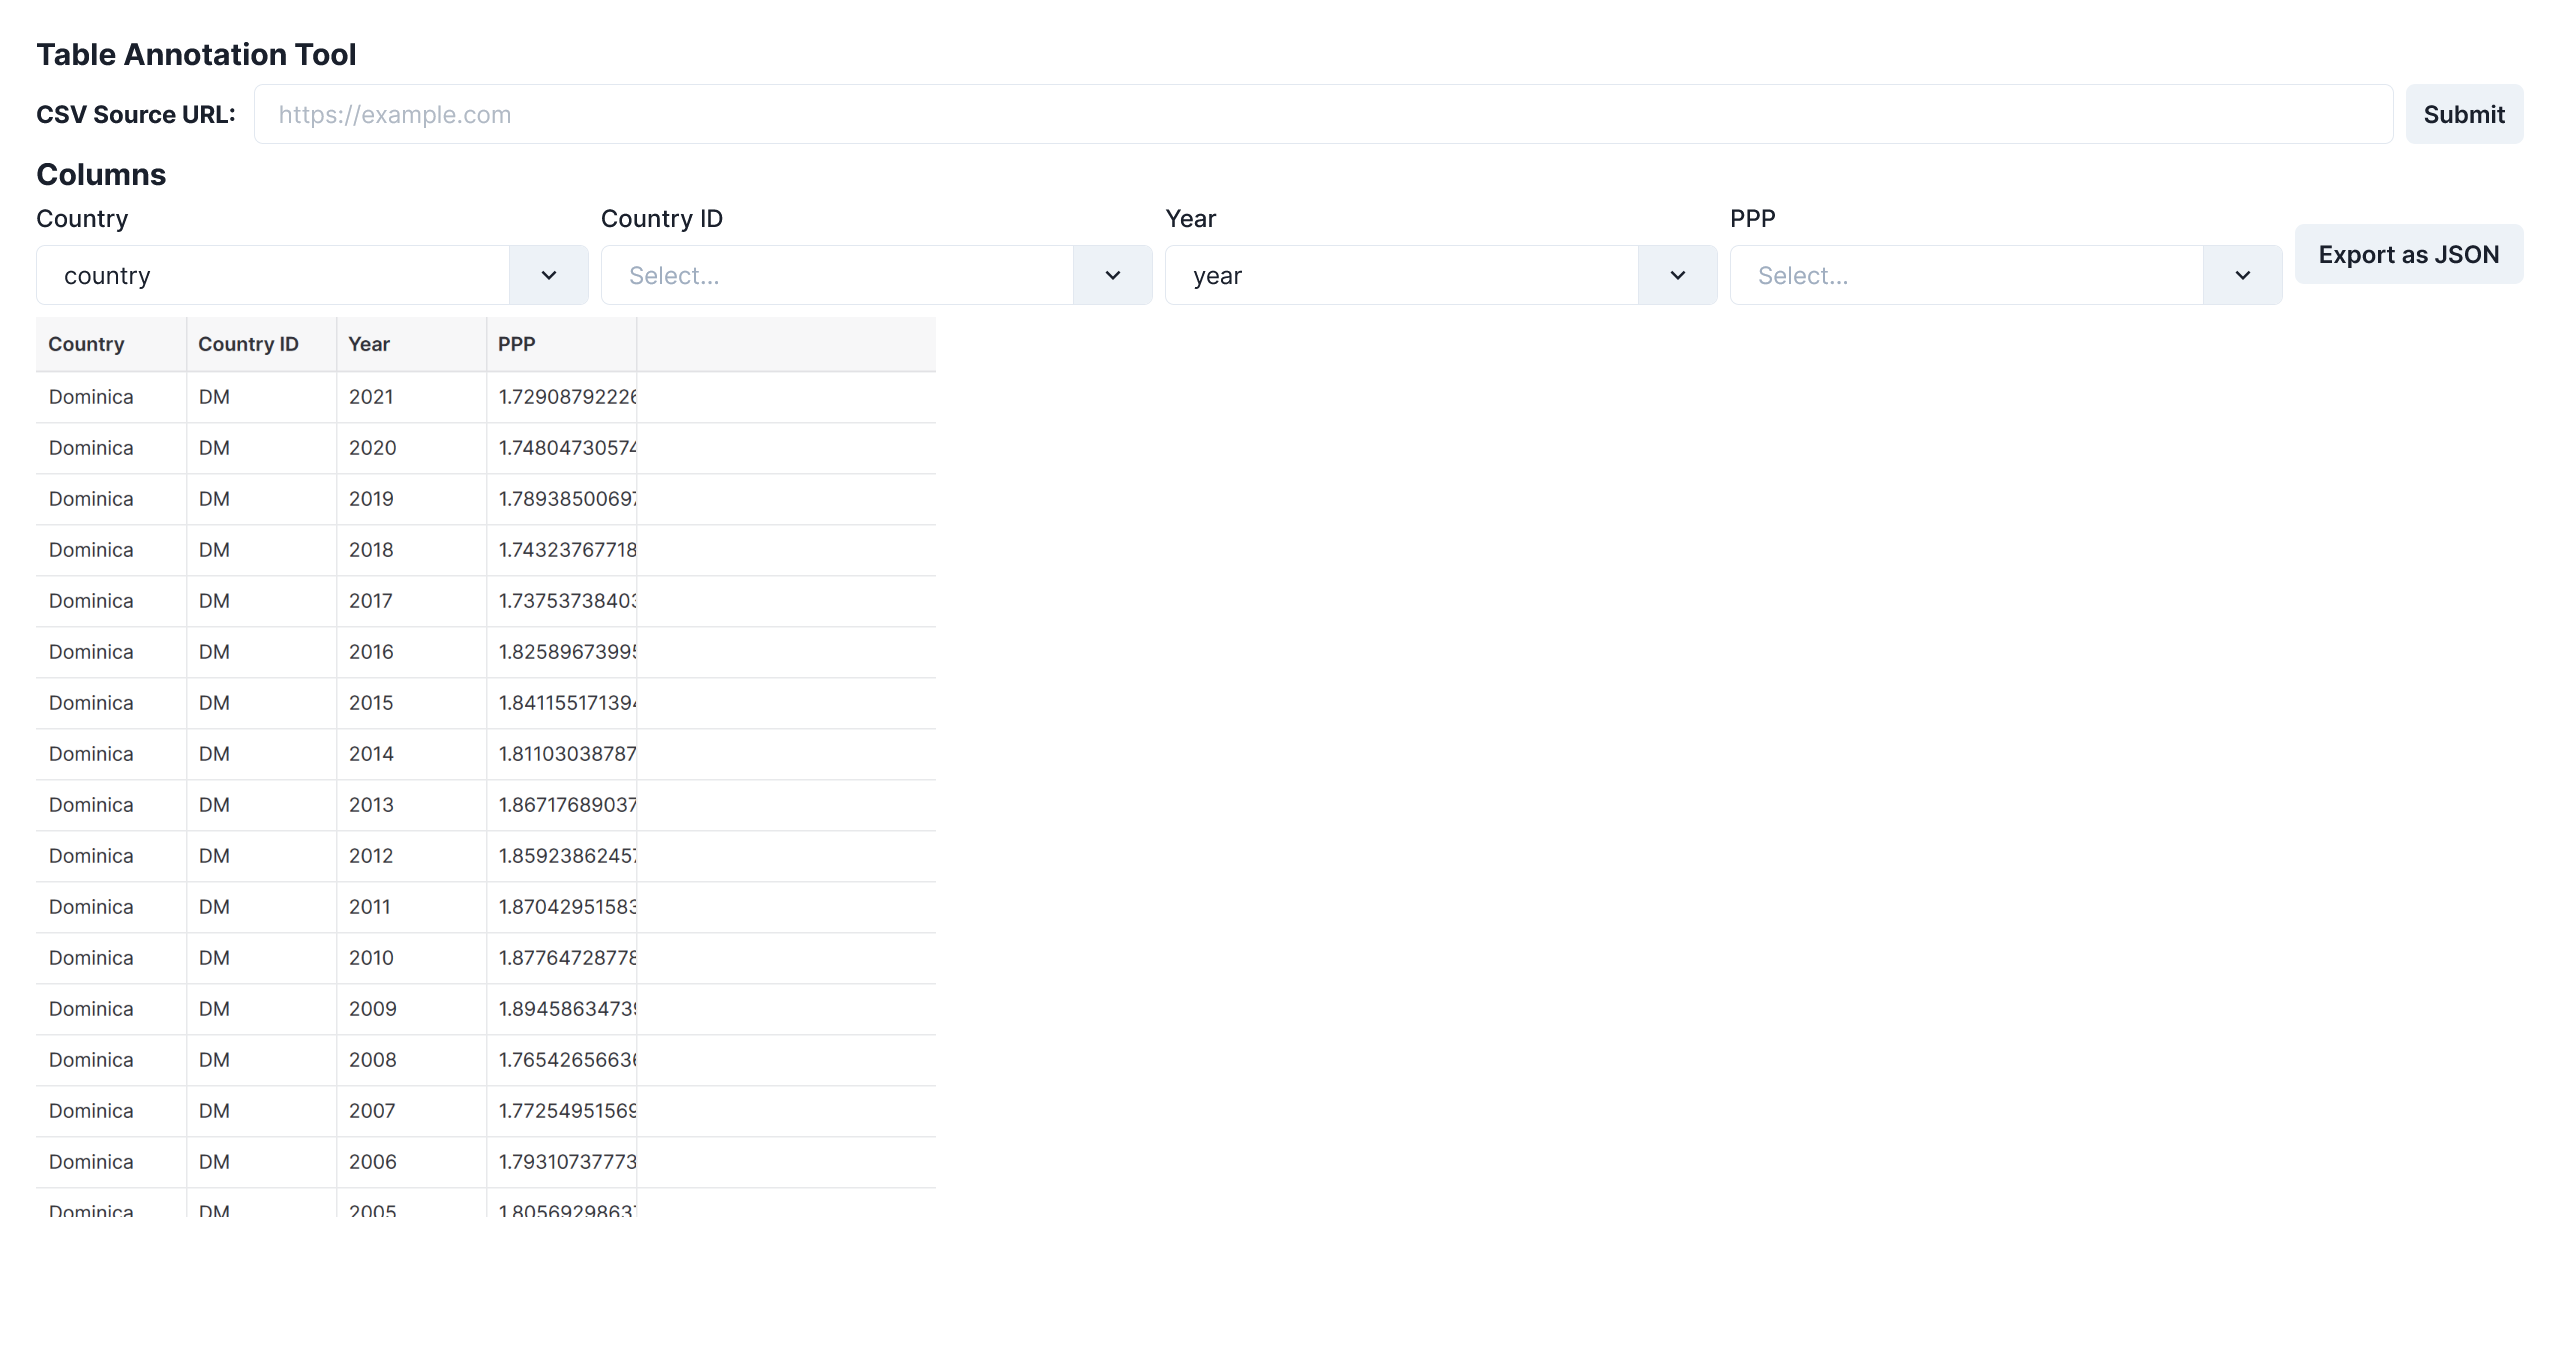Image resolution: width=2560 pixels, height=1359 pixels.
Task: Click the Country ID table header
Action: 248,344
